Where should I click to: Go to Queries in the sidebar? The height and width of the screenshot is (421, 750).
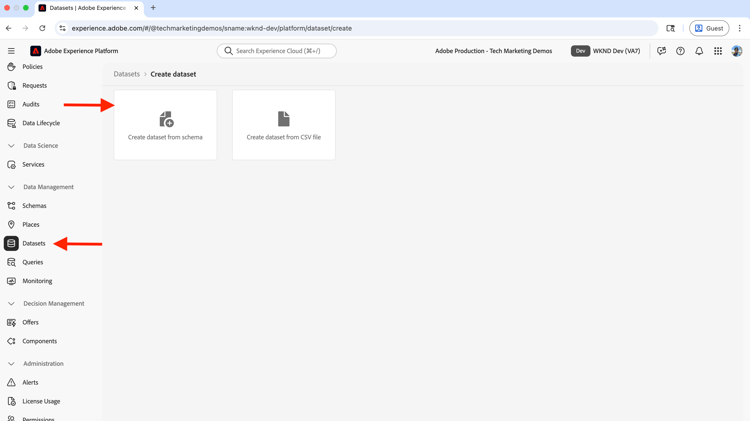click(x=33, y=262)
